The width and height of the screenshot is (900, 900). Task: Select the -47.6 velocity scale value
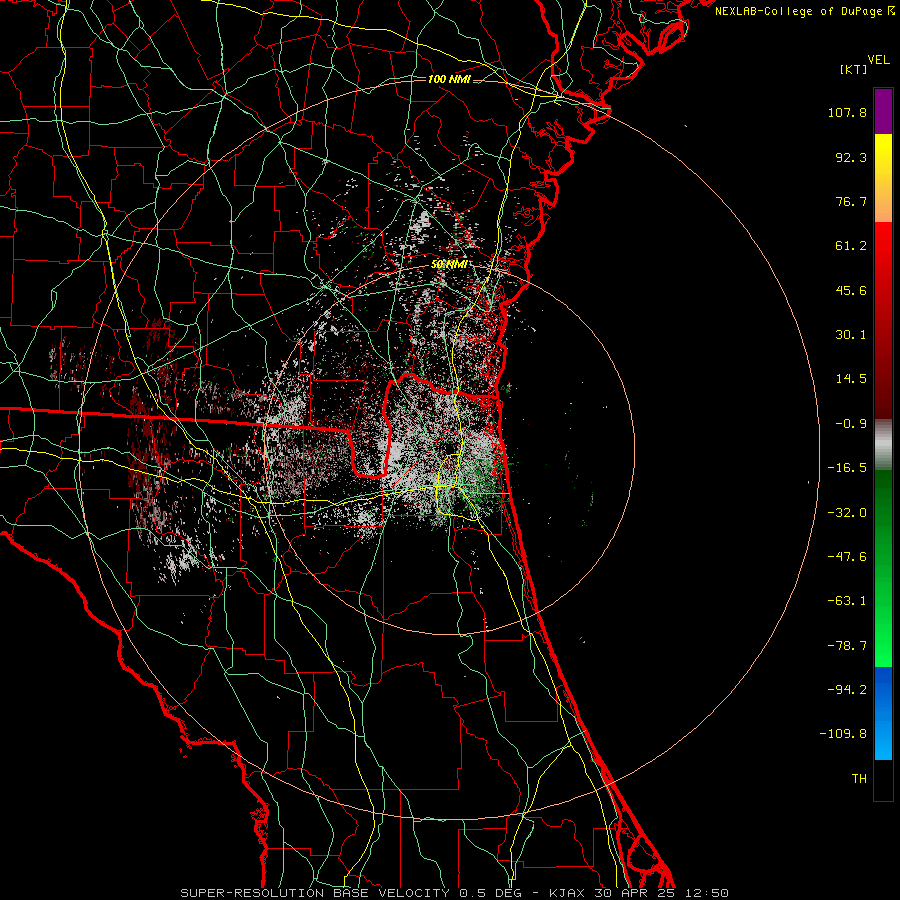tap(847, 557)
